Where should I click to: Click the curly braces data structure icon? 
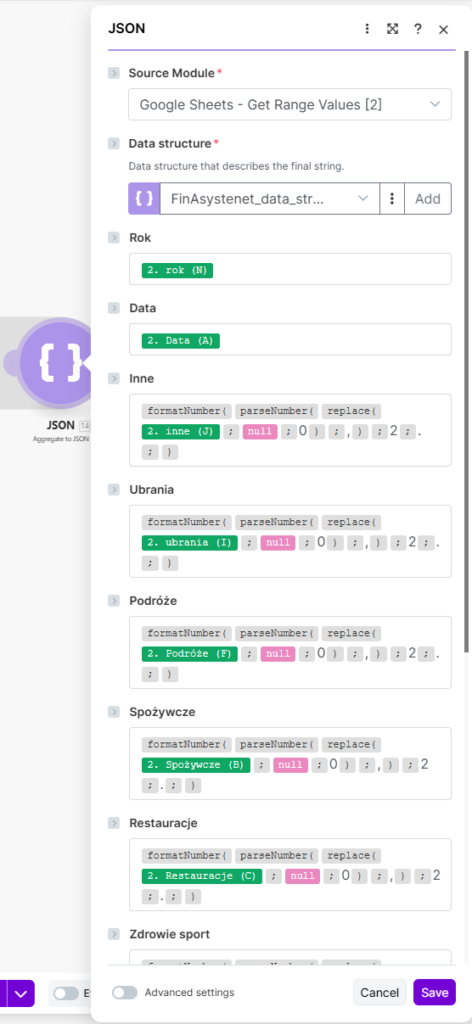[144, 199]
